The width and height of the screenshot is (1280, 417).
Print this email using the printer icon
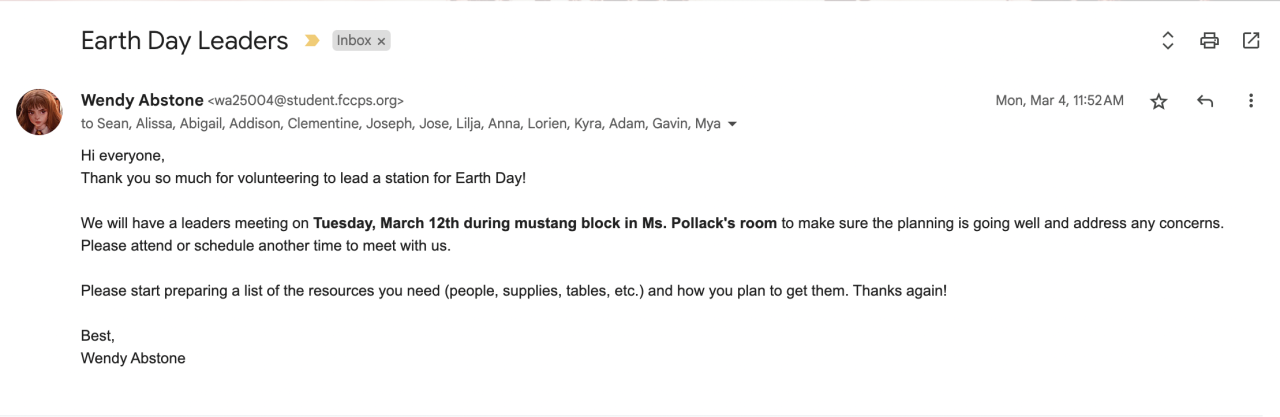tap(1209, 41)
